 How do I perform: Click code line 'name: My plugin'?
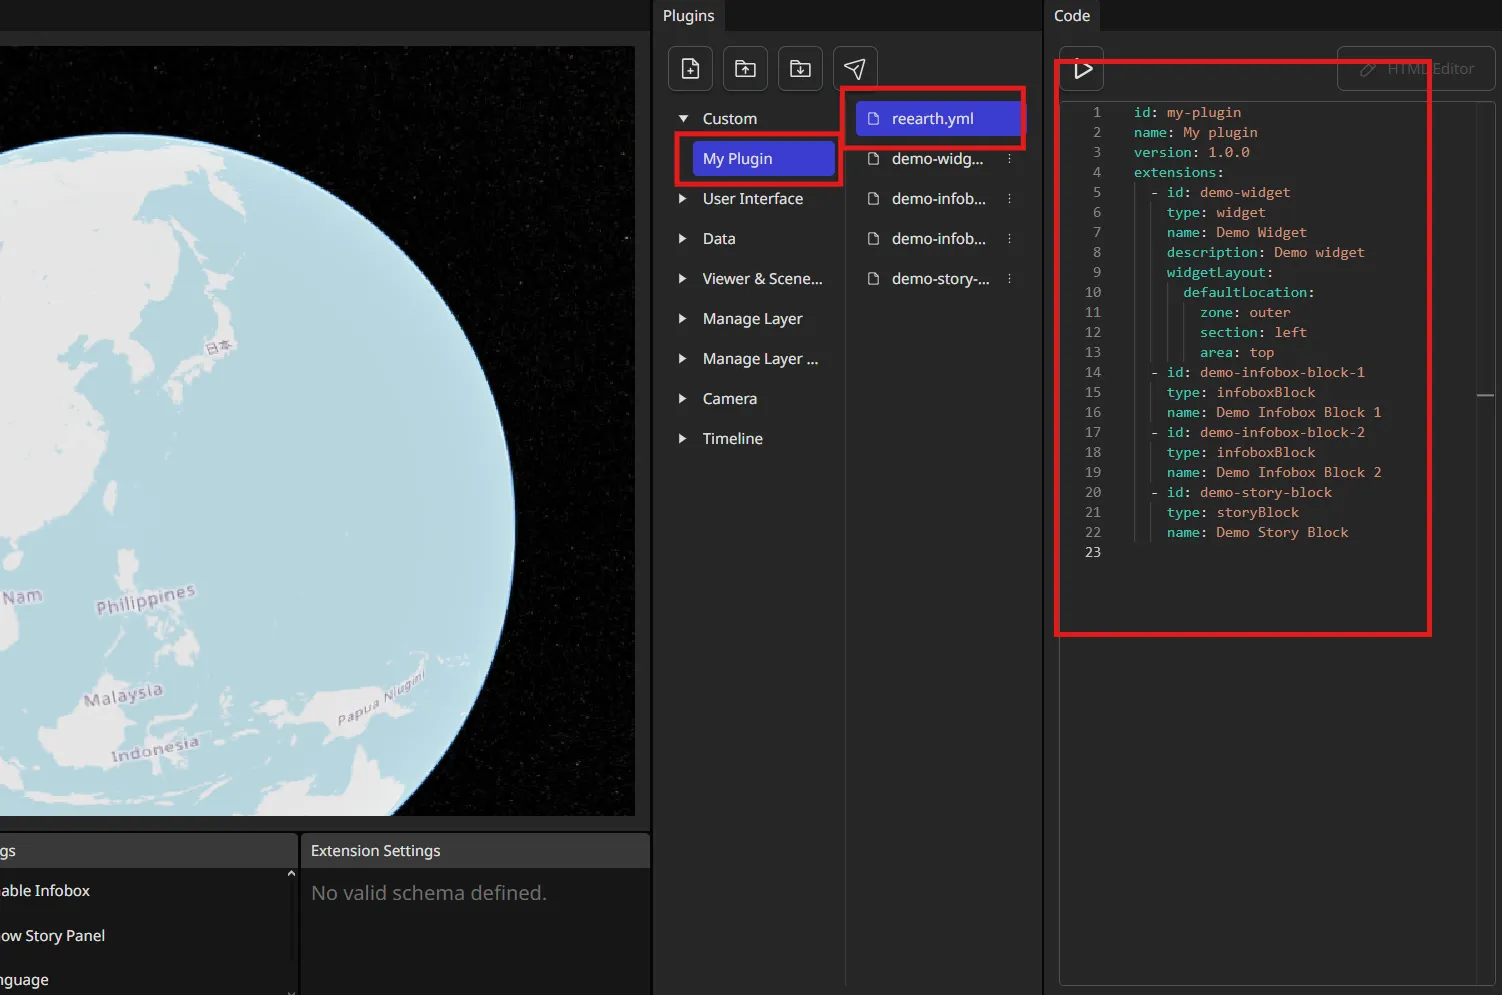[1195, 132]
